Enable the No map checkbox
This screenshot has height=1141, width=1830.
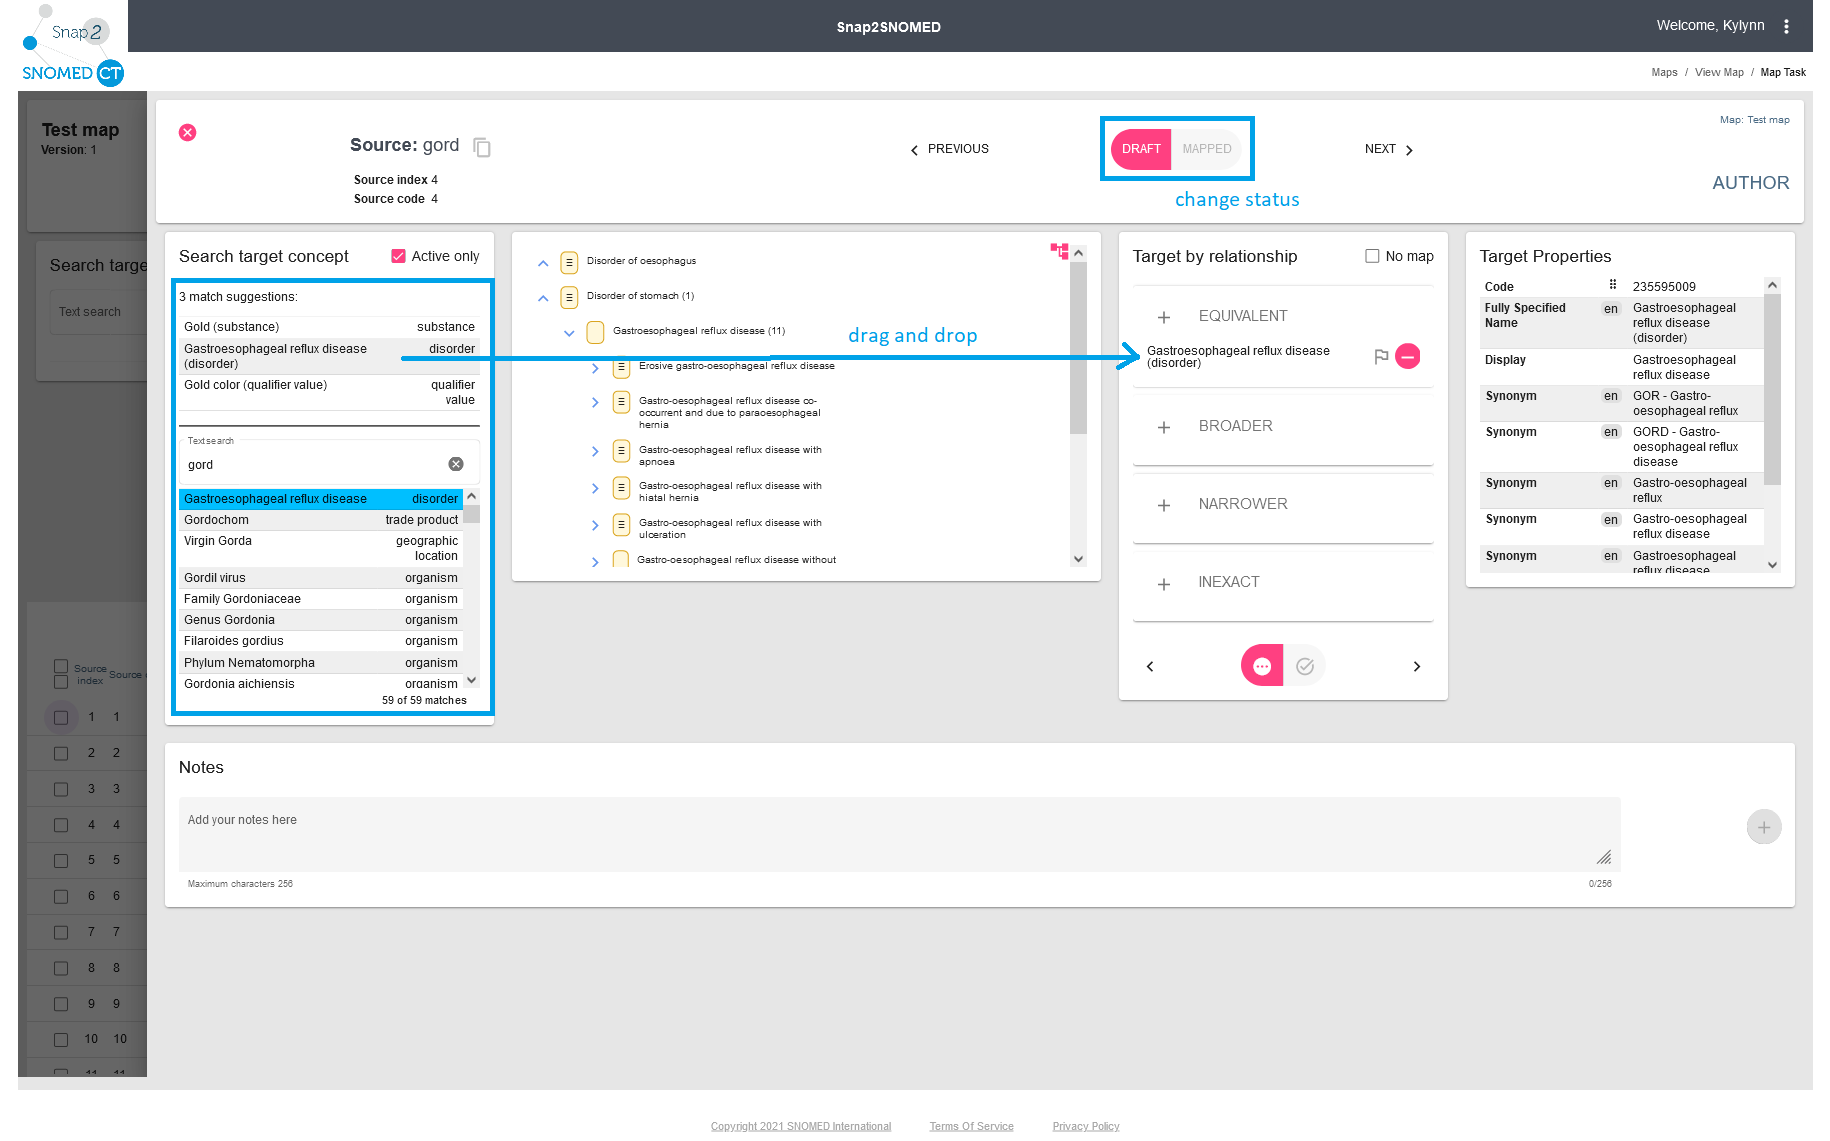point(1372,256)
